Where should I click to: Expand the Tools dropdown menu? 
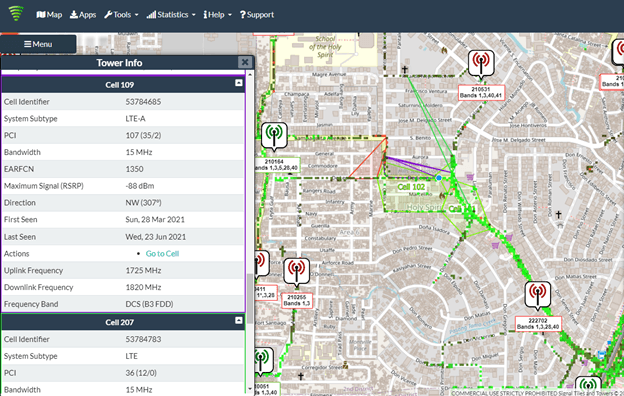121,15
